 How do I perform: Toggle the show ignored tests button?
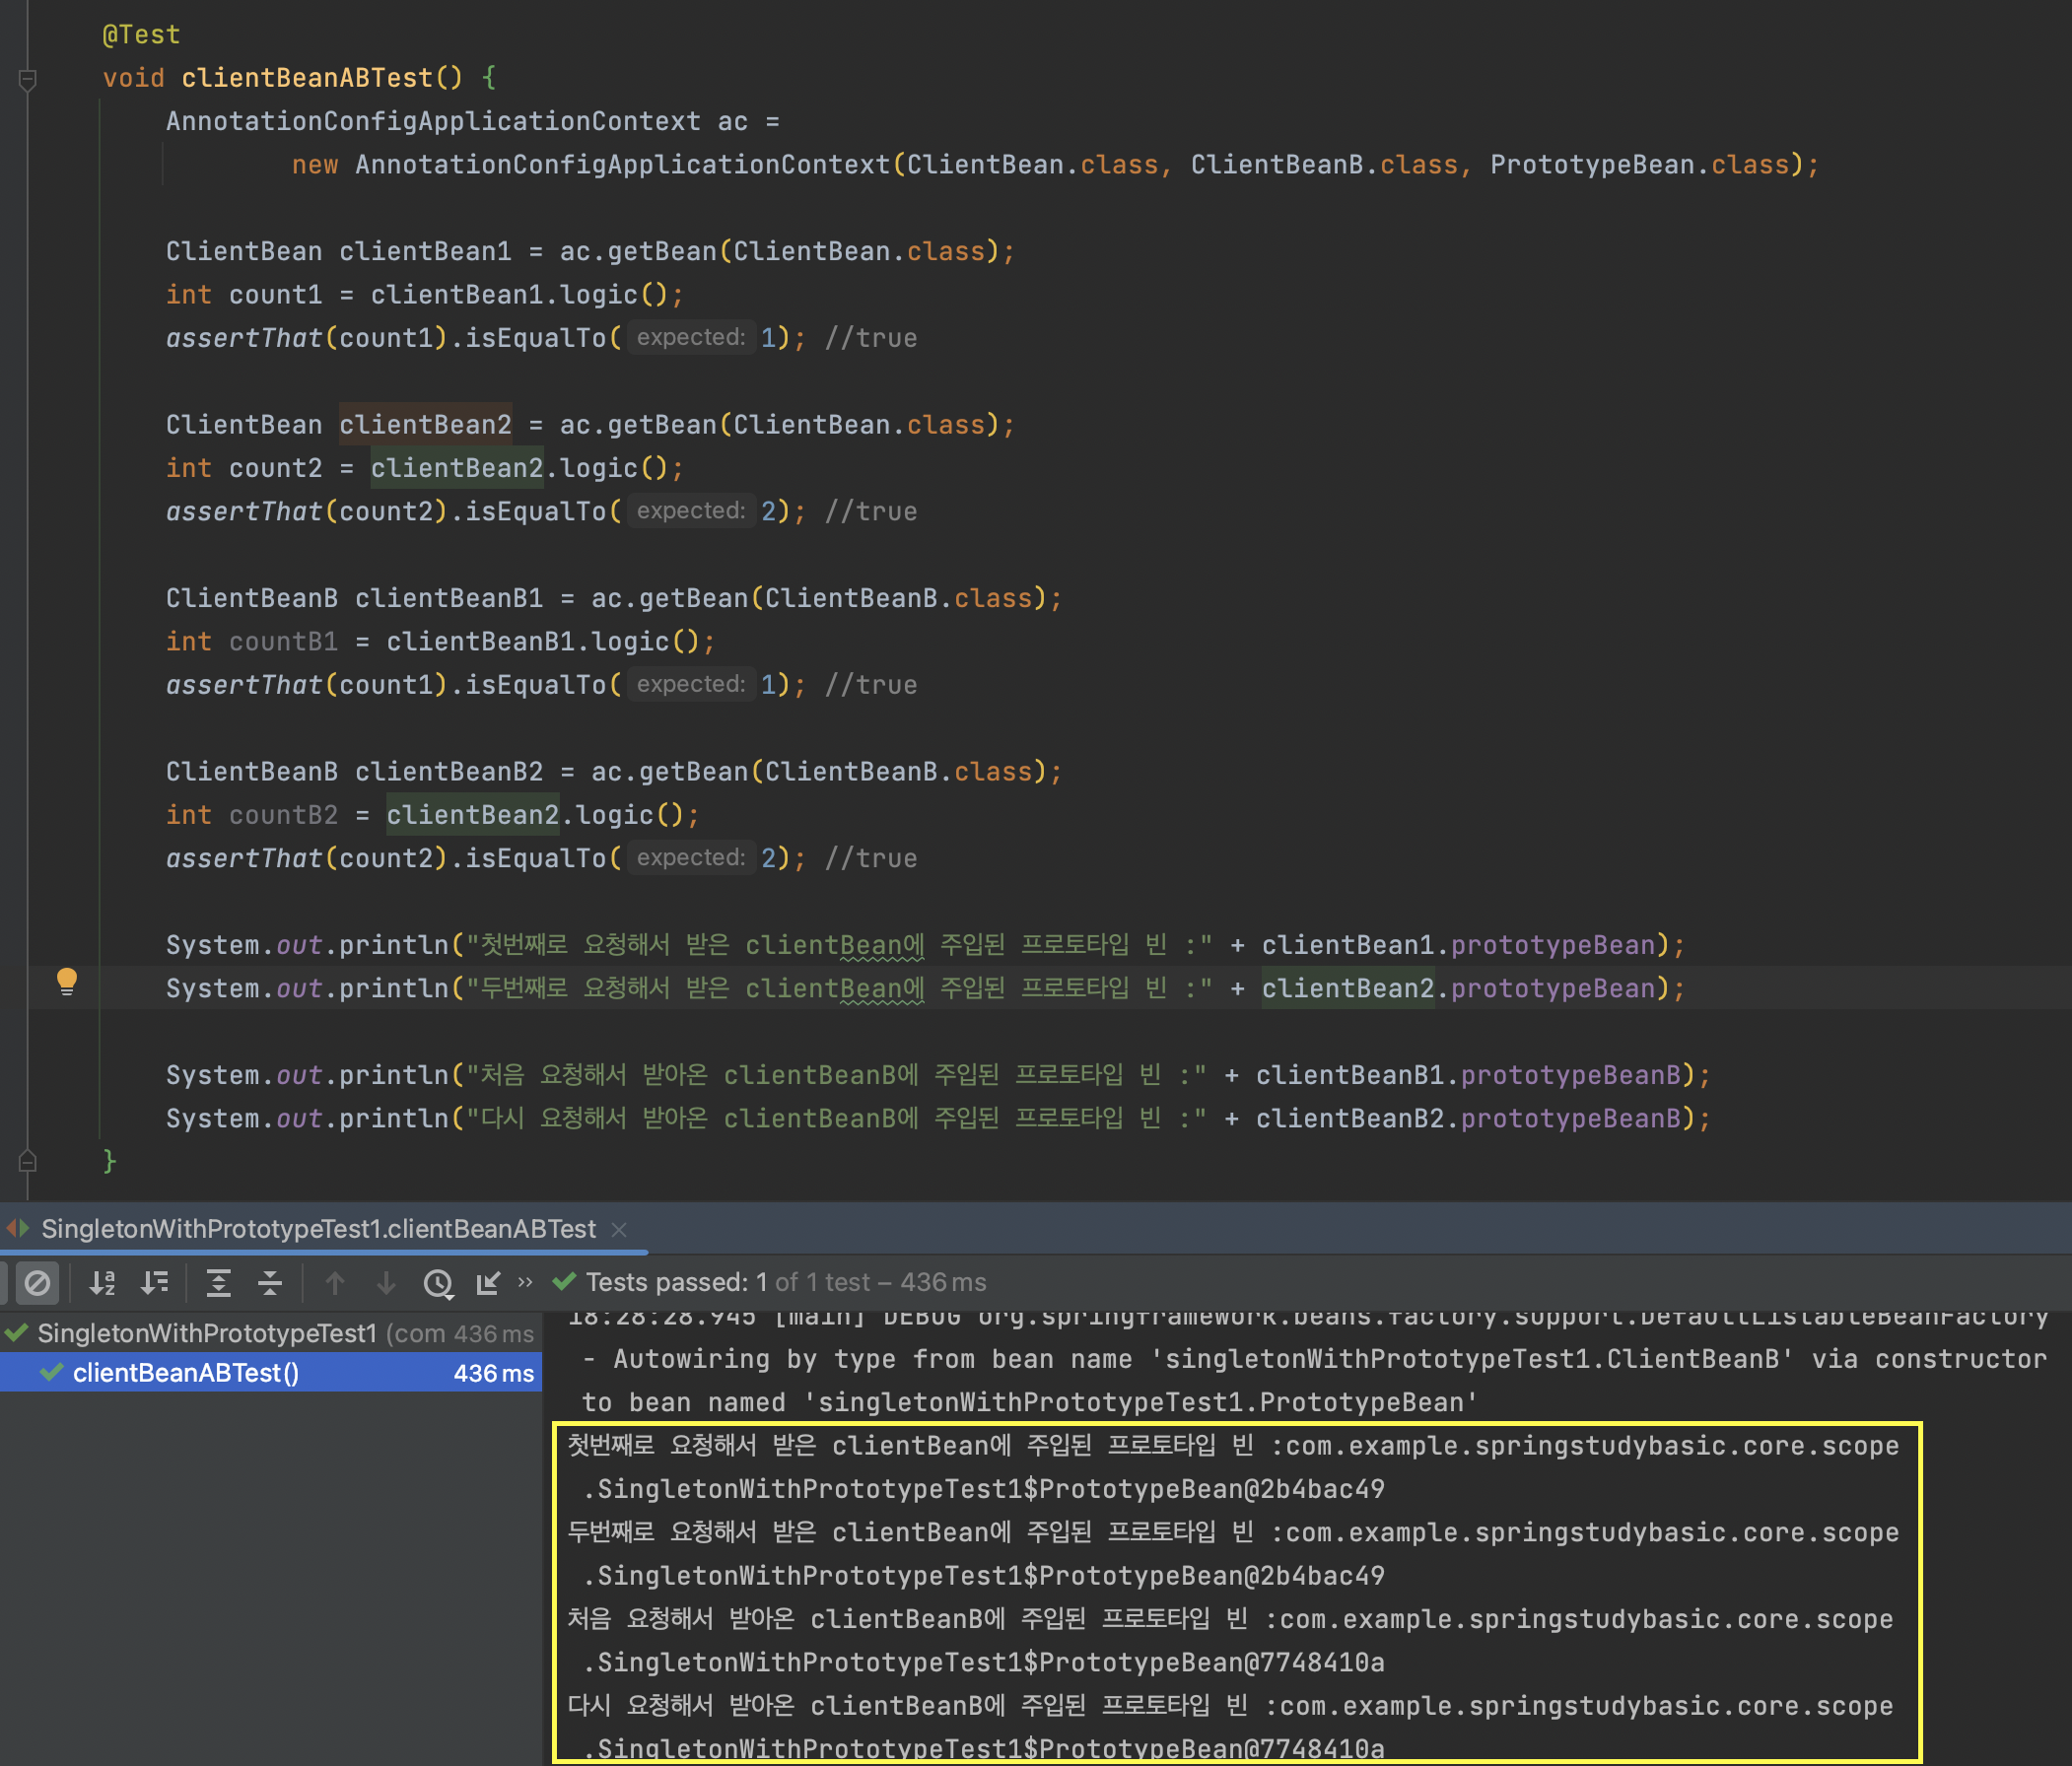[x=37, y=1282]
